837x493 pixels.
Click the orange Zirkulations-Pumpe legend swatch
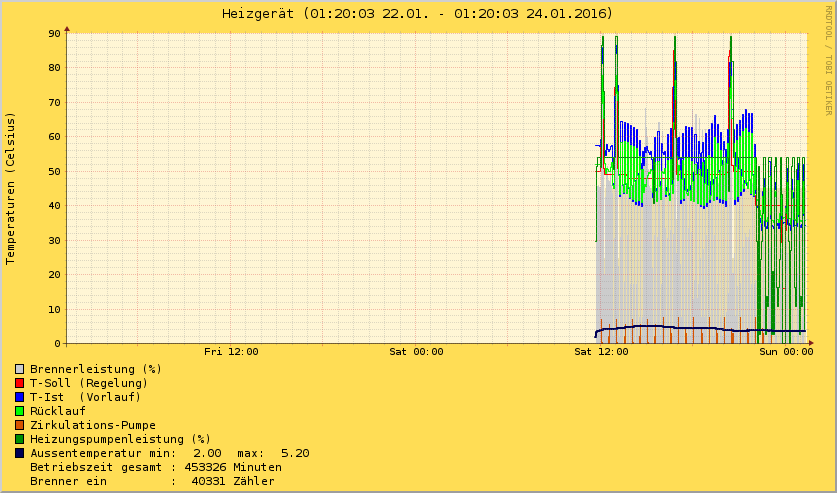click(x=20, y=425)
